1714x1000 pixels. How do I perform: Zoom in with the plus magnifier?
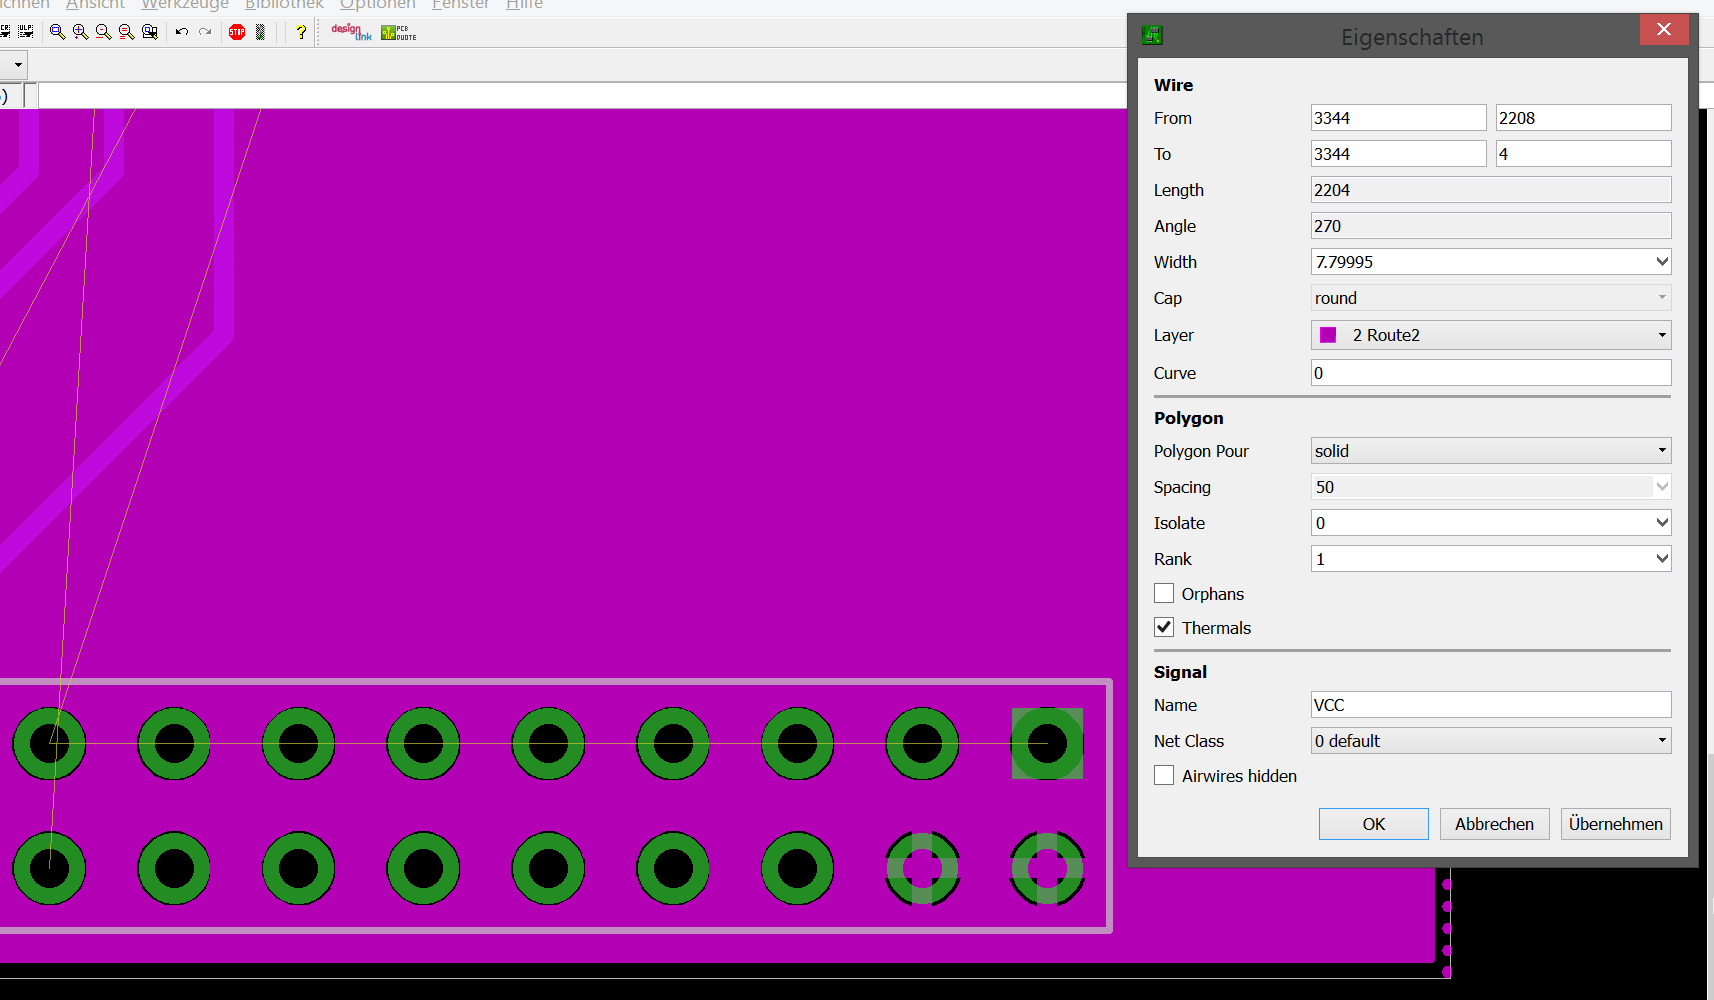[x=81, y=32]
